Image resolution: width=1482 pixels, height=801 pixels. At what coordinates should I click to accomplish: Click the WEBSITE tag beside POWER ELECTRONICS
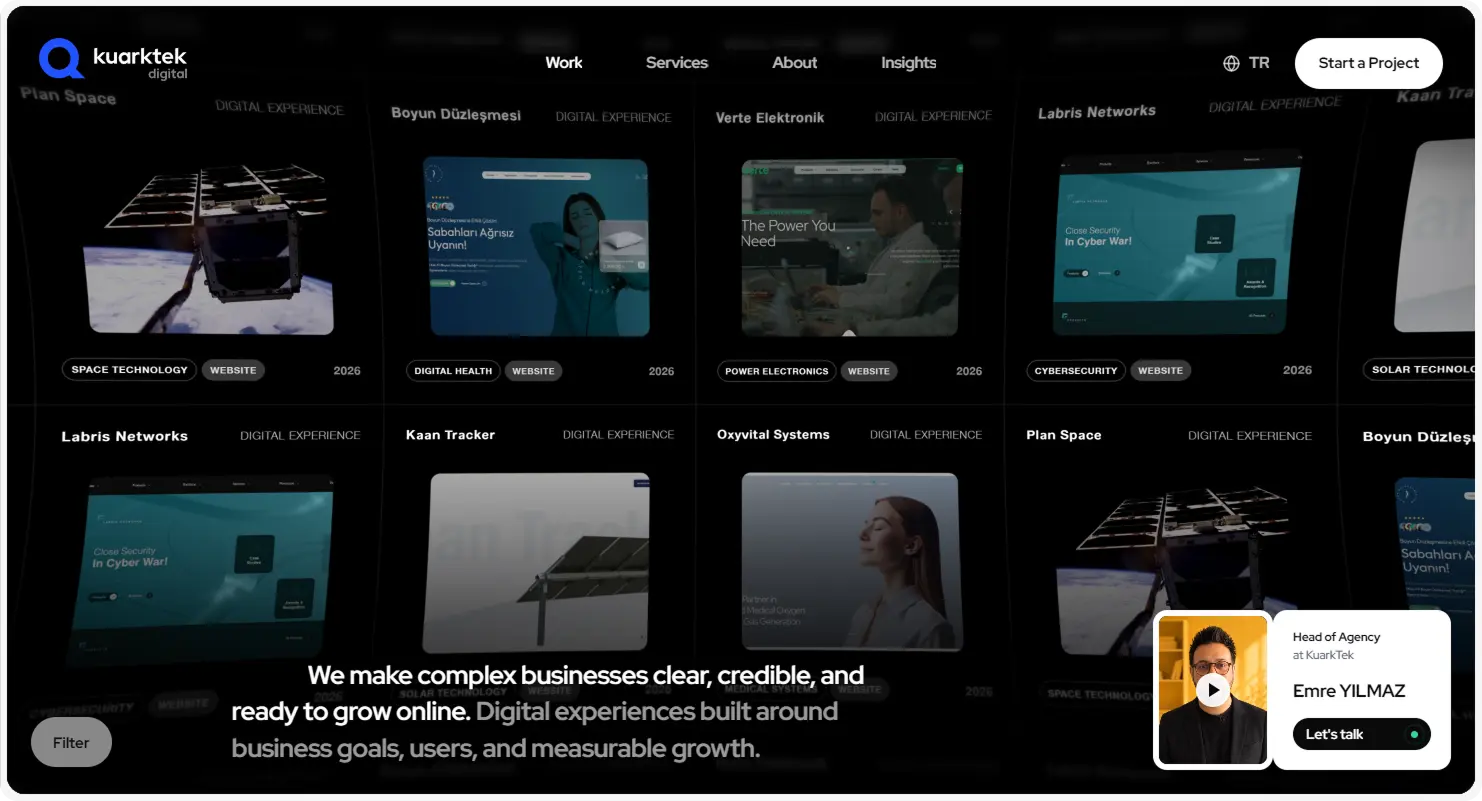(x=869, y=371)
